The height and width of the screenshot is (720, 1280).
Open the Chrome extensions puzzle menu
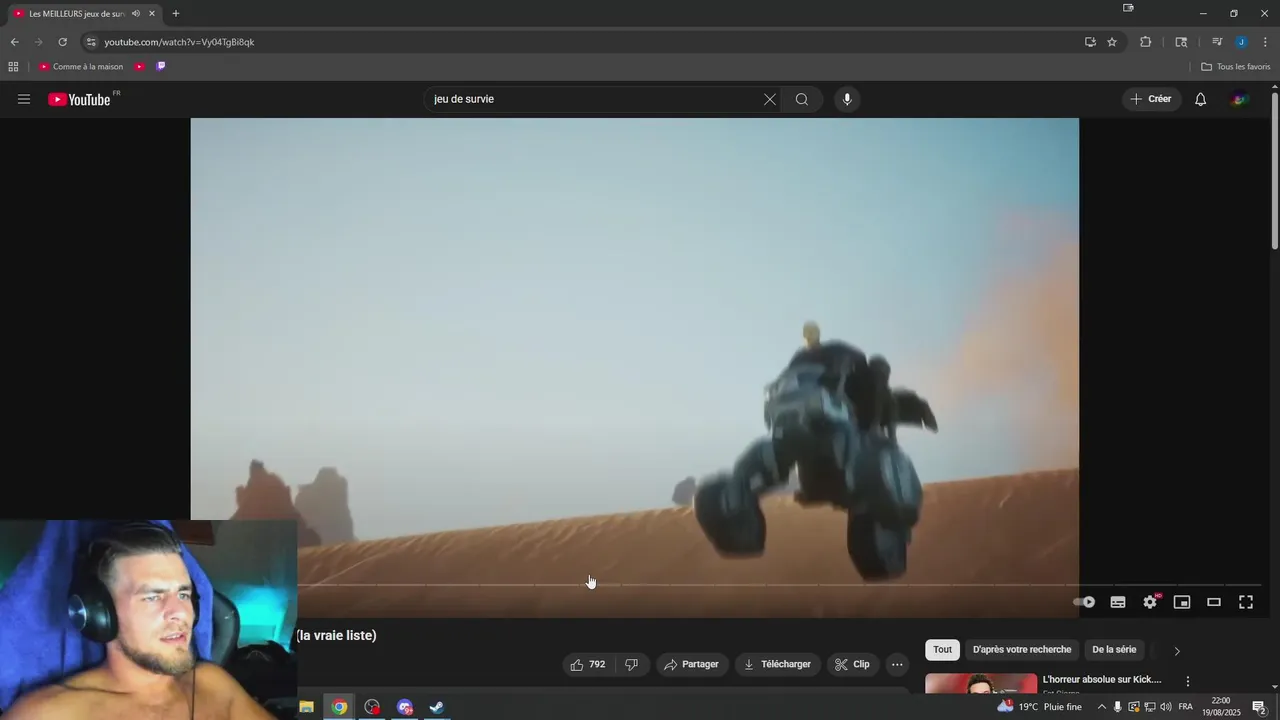[1146, 42]
